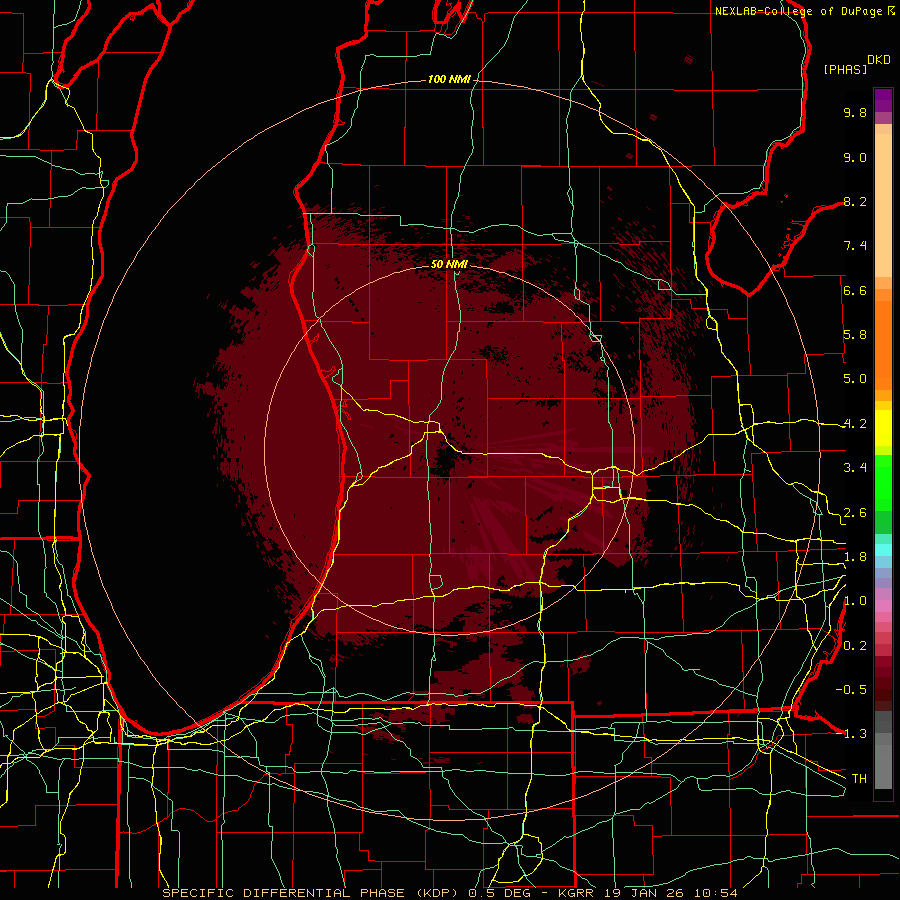900x900 pixels.
Task: Click the bright green segment of the color bar
Action: pos(883,482)
